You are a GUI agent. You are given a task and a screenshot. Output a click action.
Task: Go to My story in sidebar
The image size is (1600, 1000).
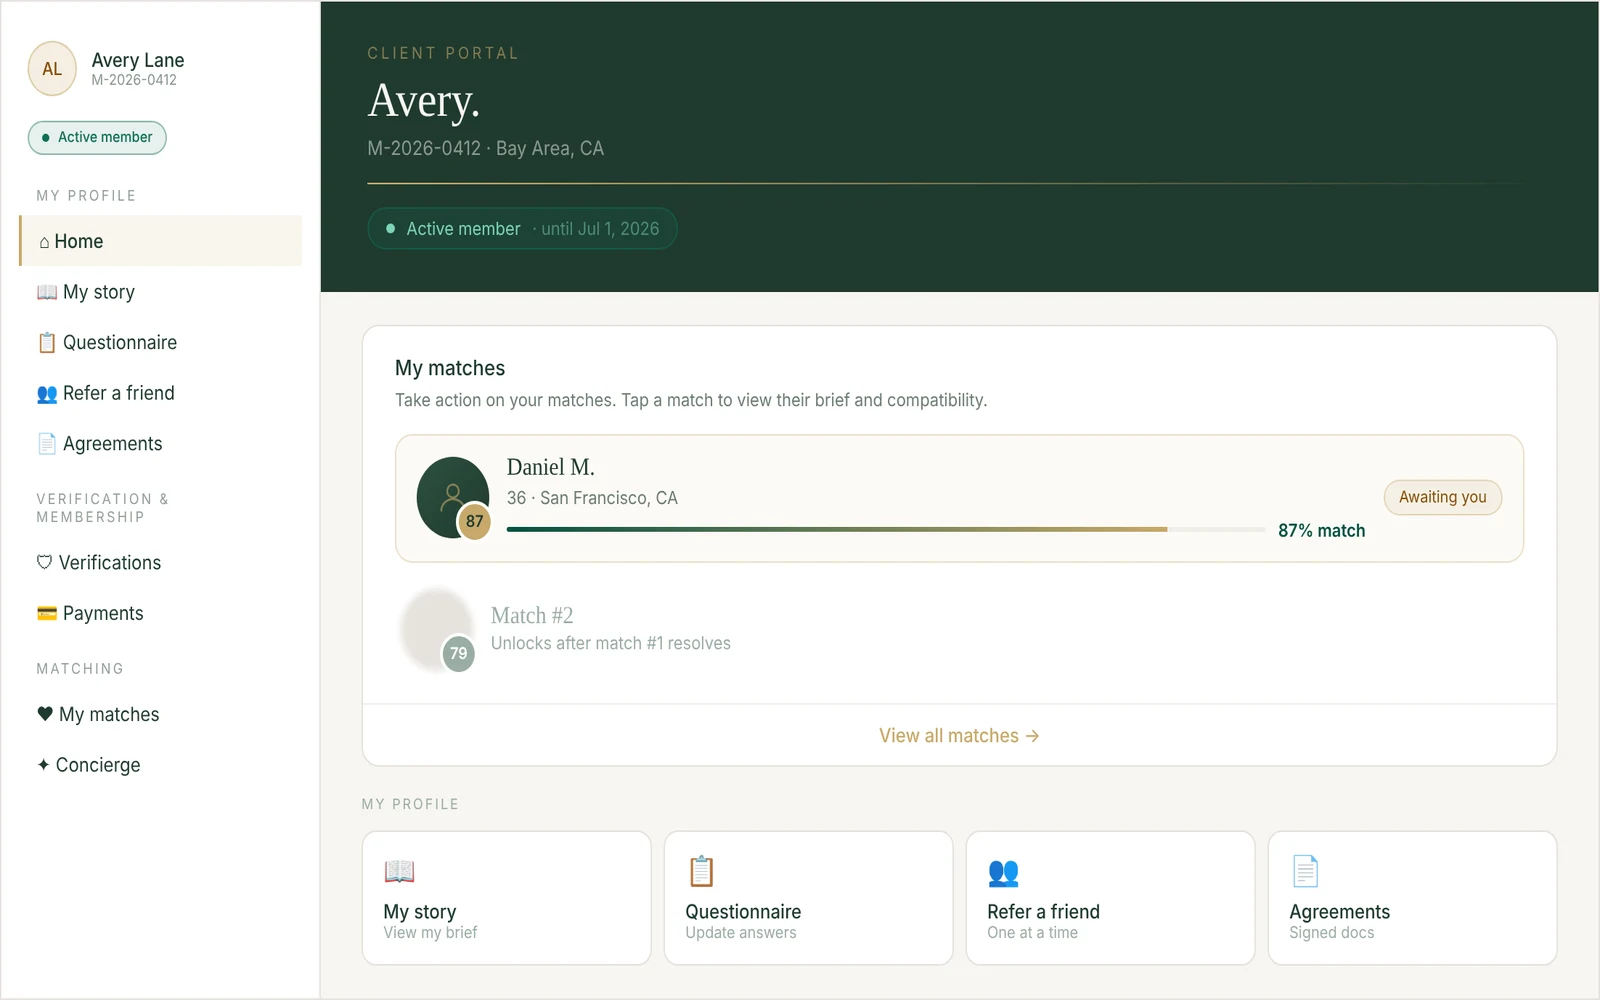click(160, 292)
